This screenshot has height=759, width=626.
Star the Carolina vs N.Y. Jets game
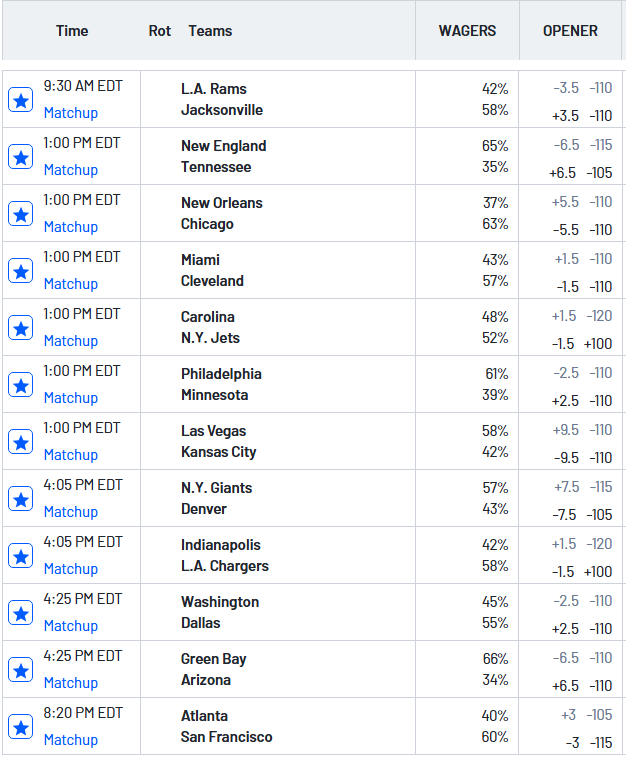click(x=20, y=327)
